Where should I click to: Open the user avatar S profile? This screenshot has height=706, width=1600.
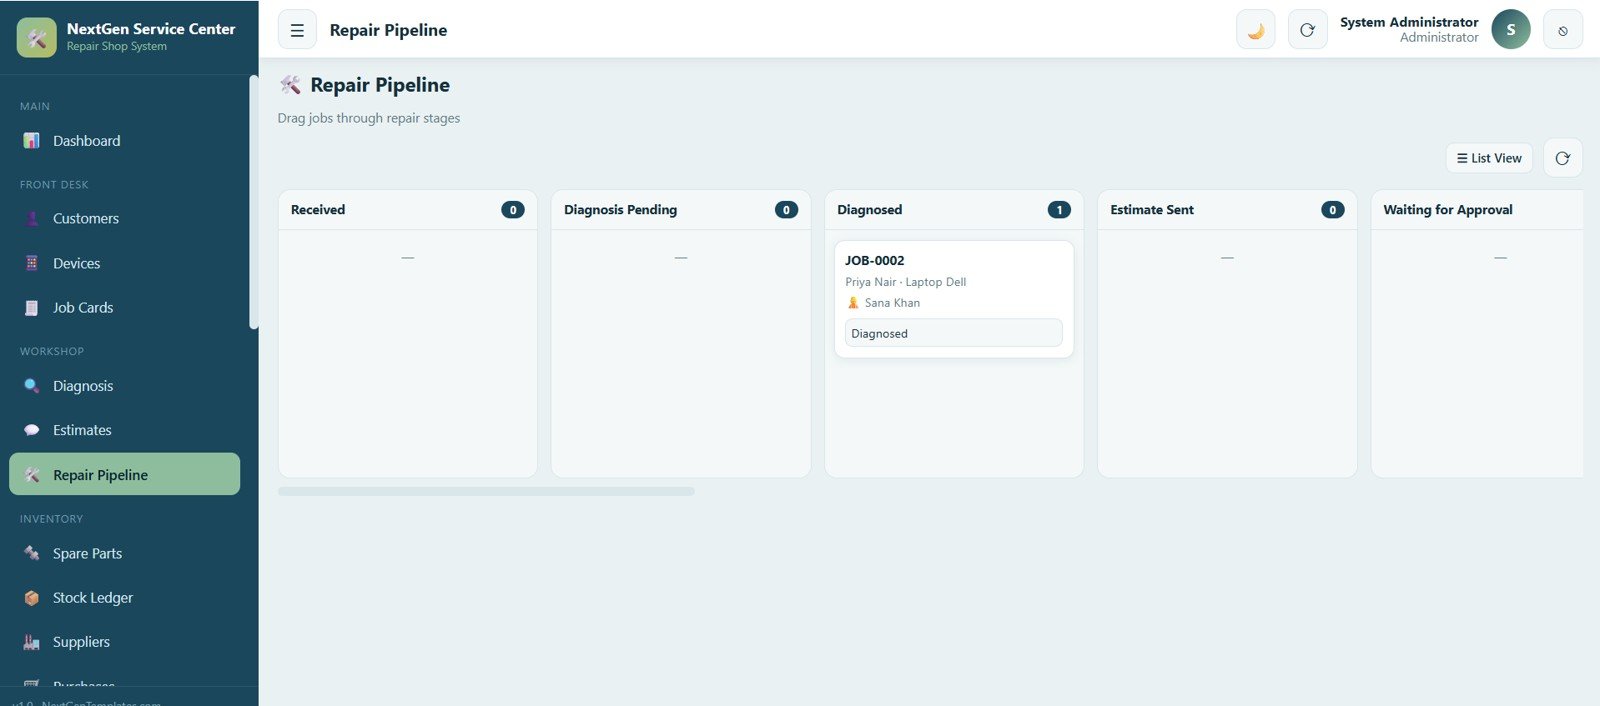pyautogui.click(x=1511, y=30)
